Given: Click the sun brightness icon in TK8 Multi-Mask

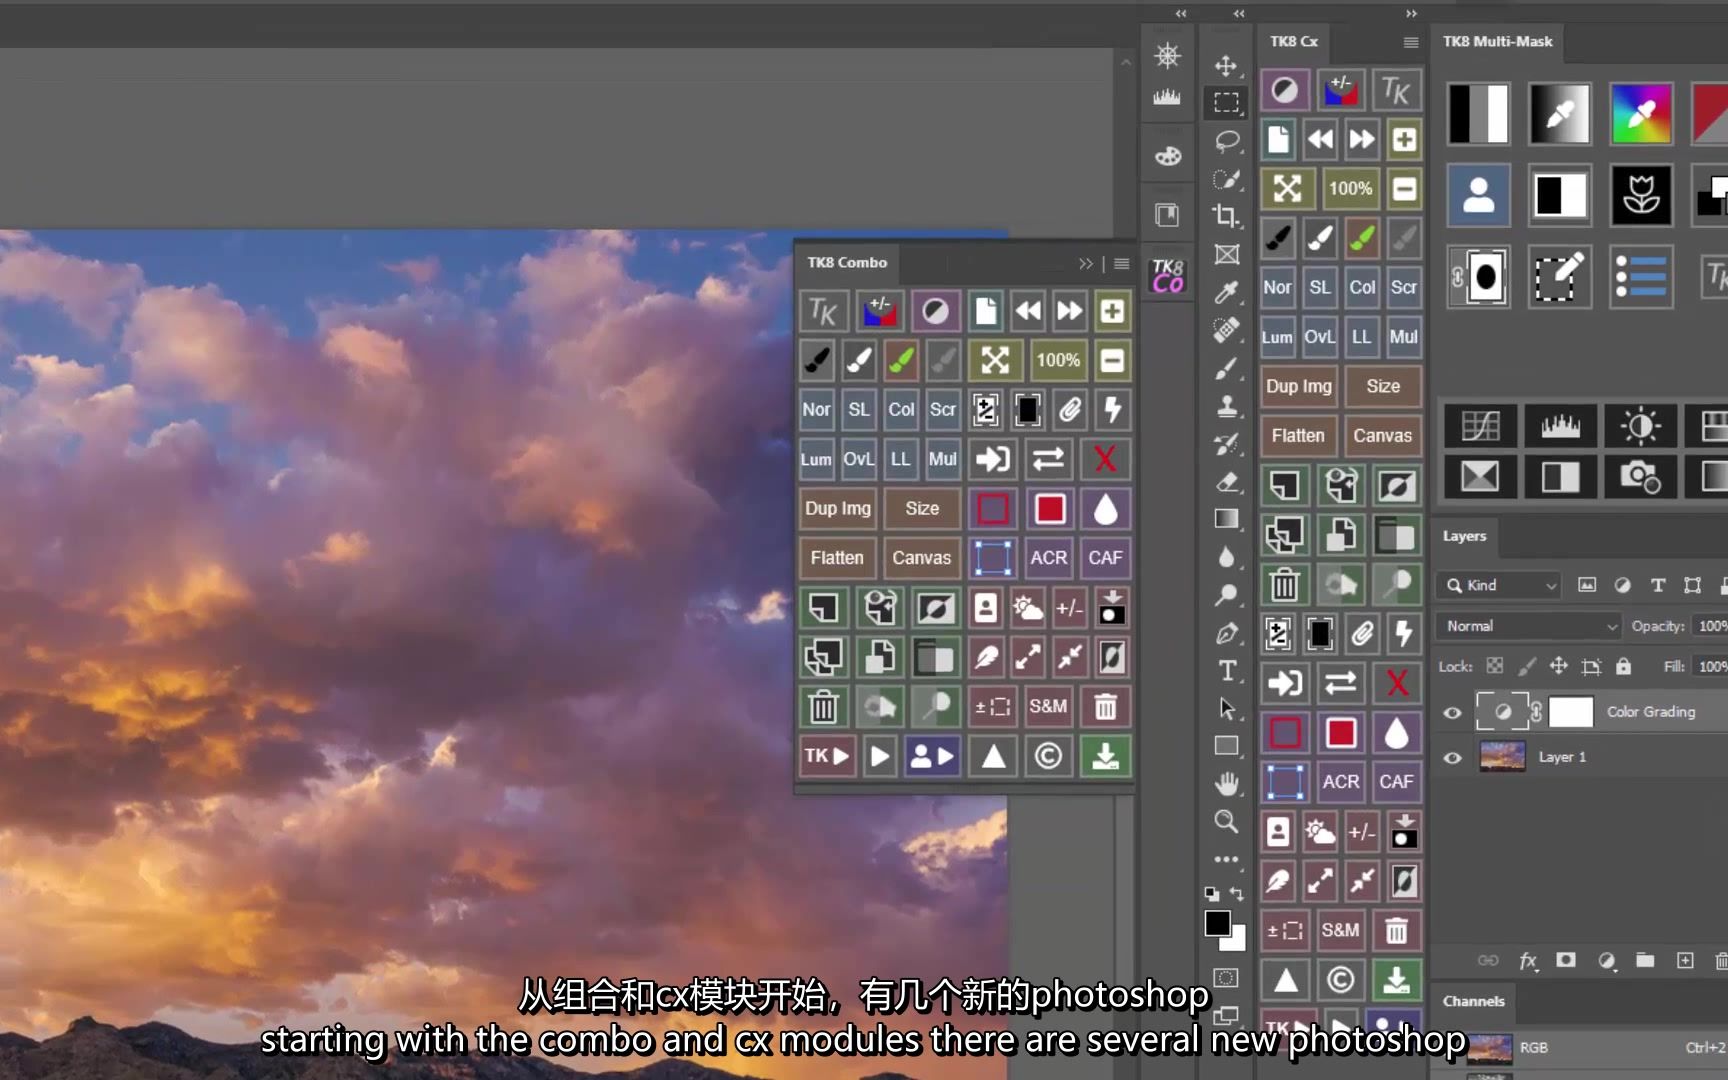Looking at the screenshot, I should click(x=1641, y=427).
